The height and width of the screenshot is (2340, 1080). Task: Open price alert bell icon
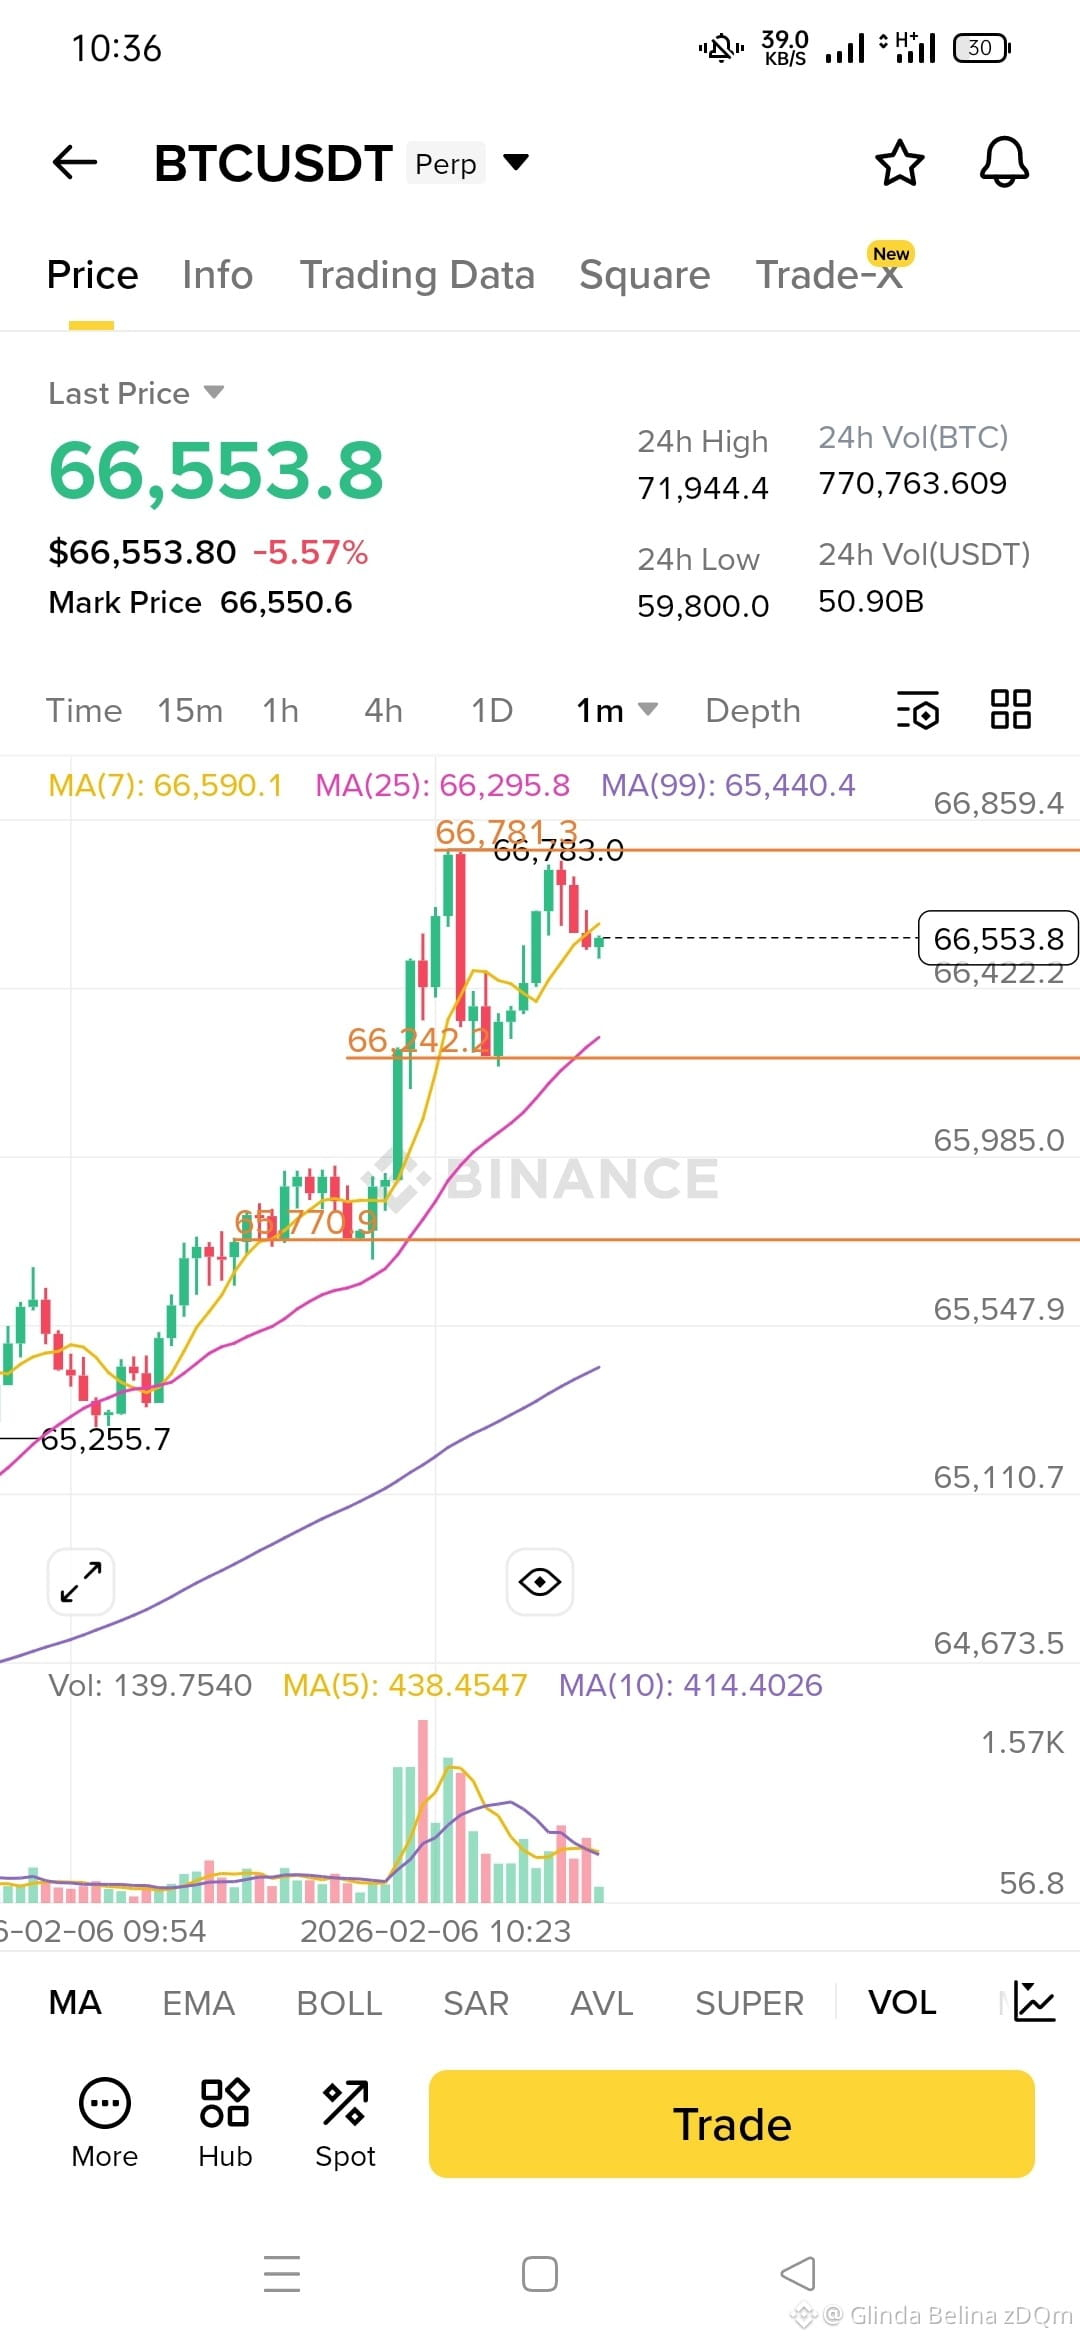[1004, 162]
